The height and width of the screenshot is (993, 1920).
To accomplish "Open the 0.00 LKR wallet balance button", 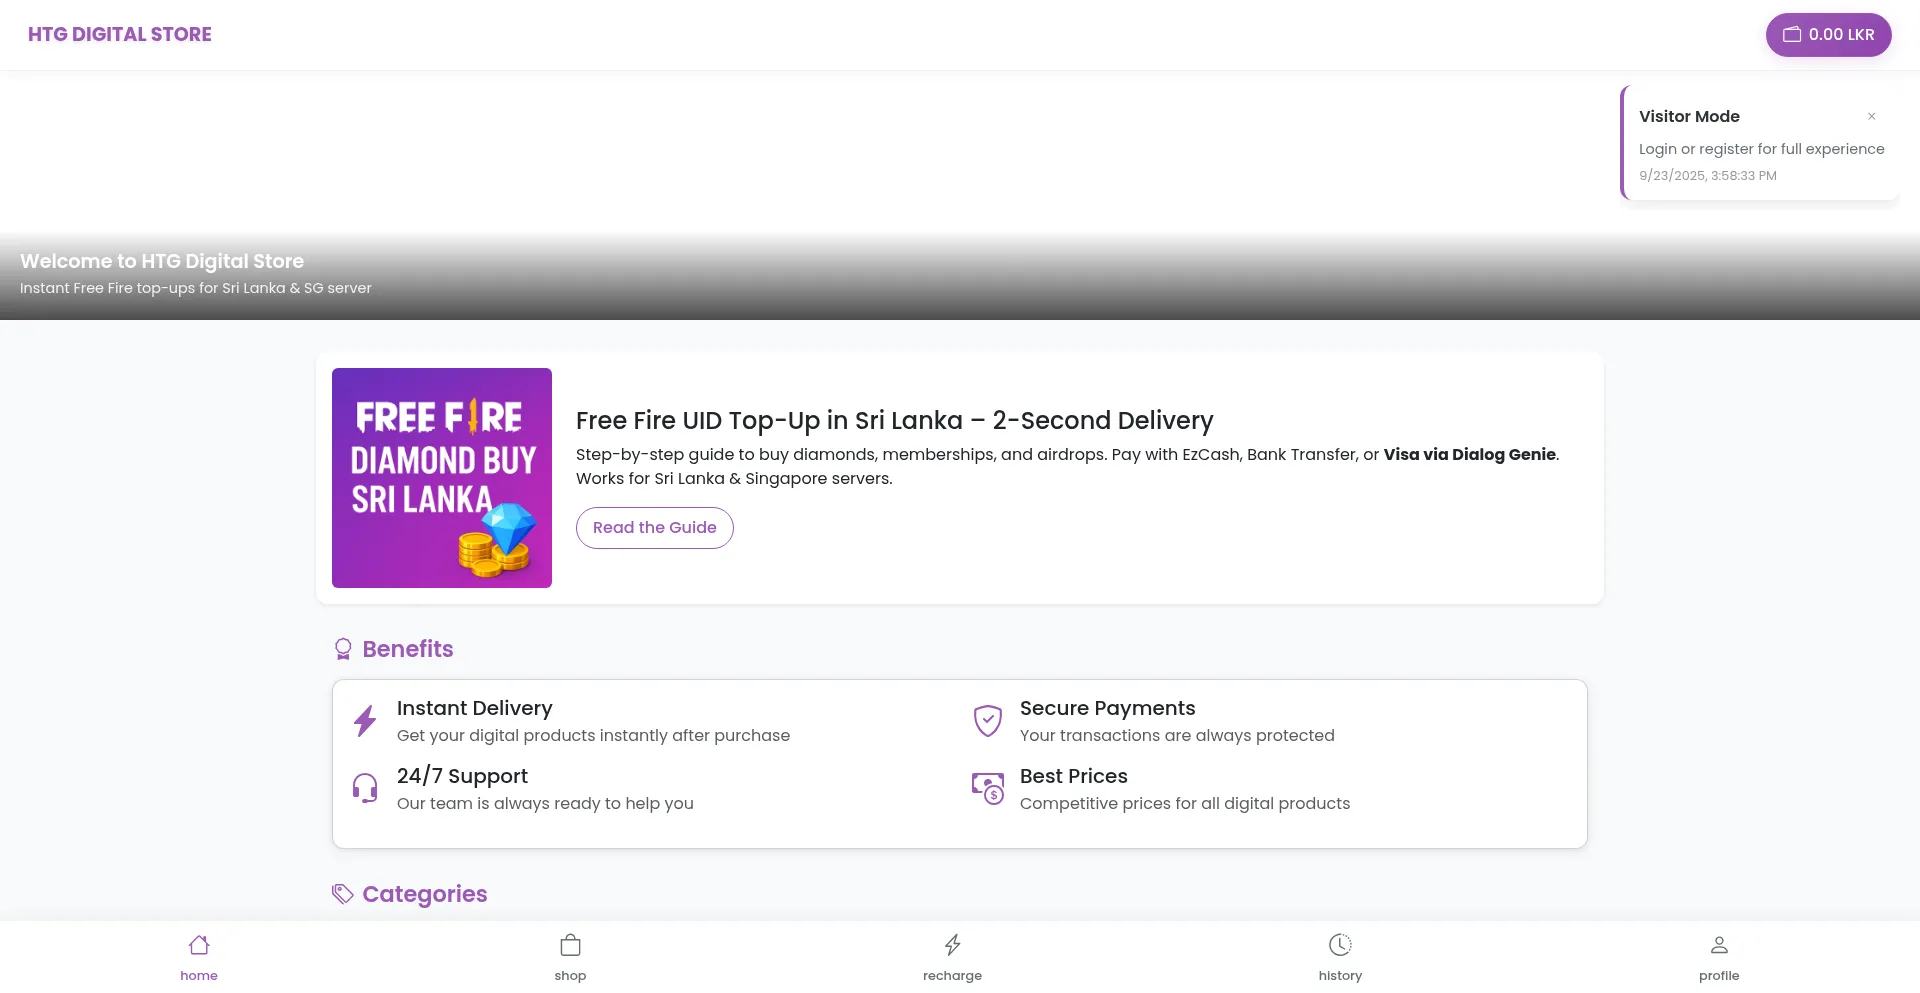I will 1828,35.
